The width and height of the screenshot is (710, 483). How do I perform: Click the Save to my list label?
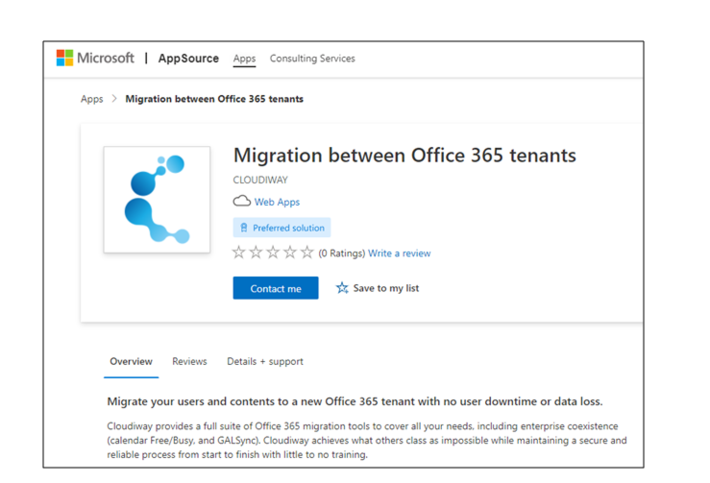(386, 288)
